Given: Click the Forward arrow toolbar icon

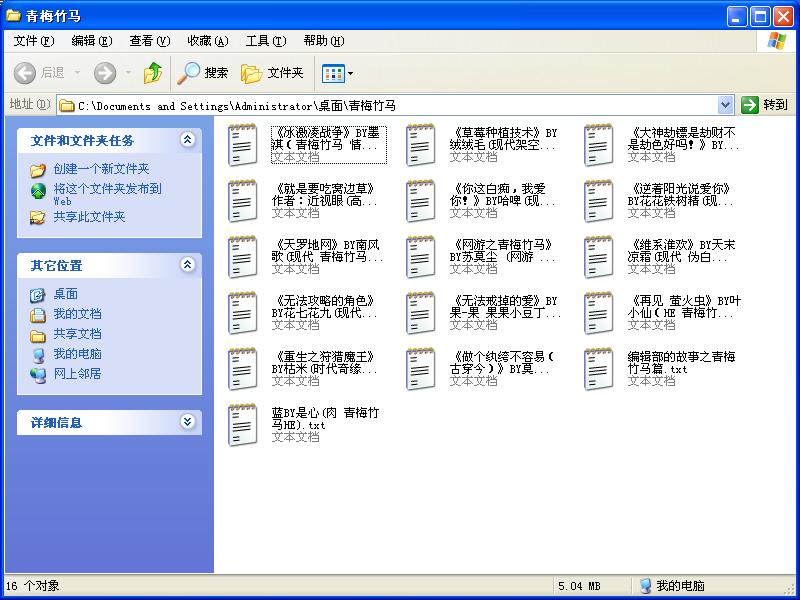Looking at the screenshot, I should pyautogui.click(x=105, y=73).
